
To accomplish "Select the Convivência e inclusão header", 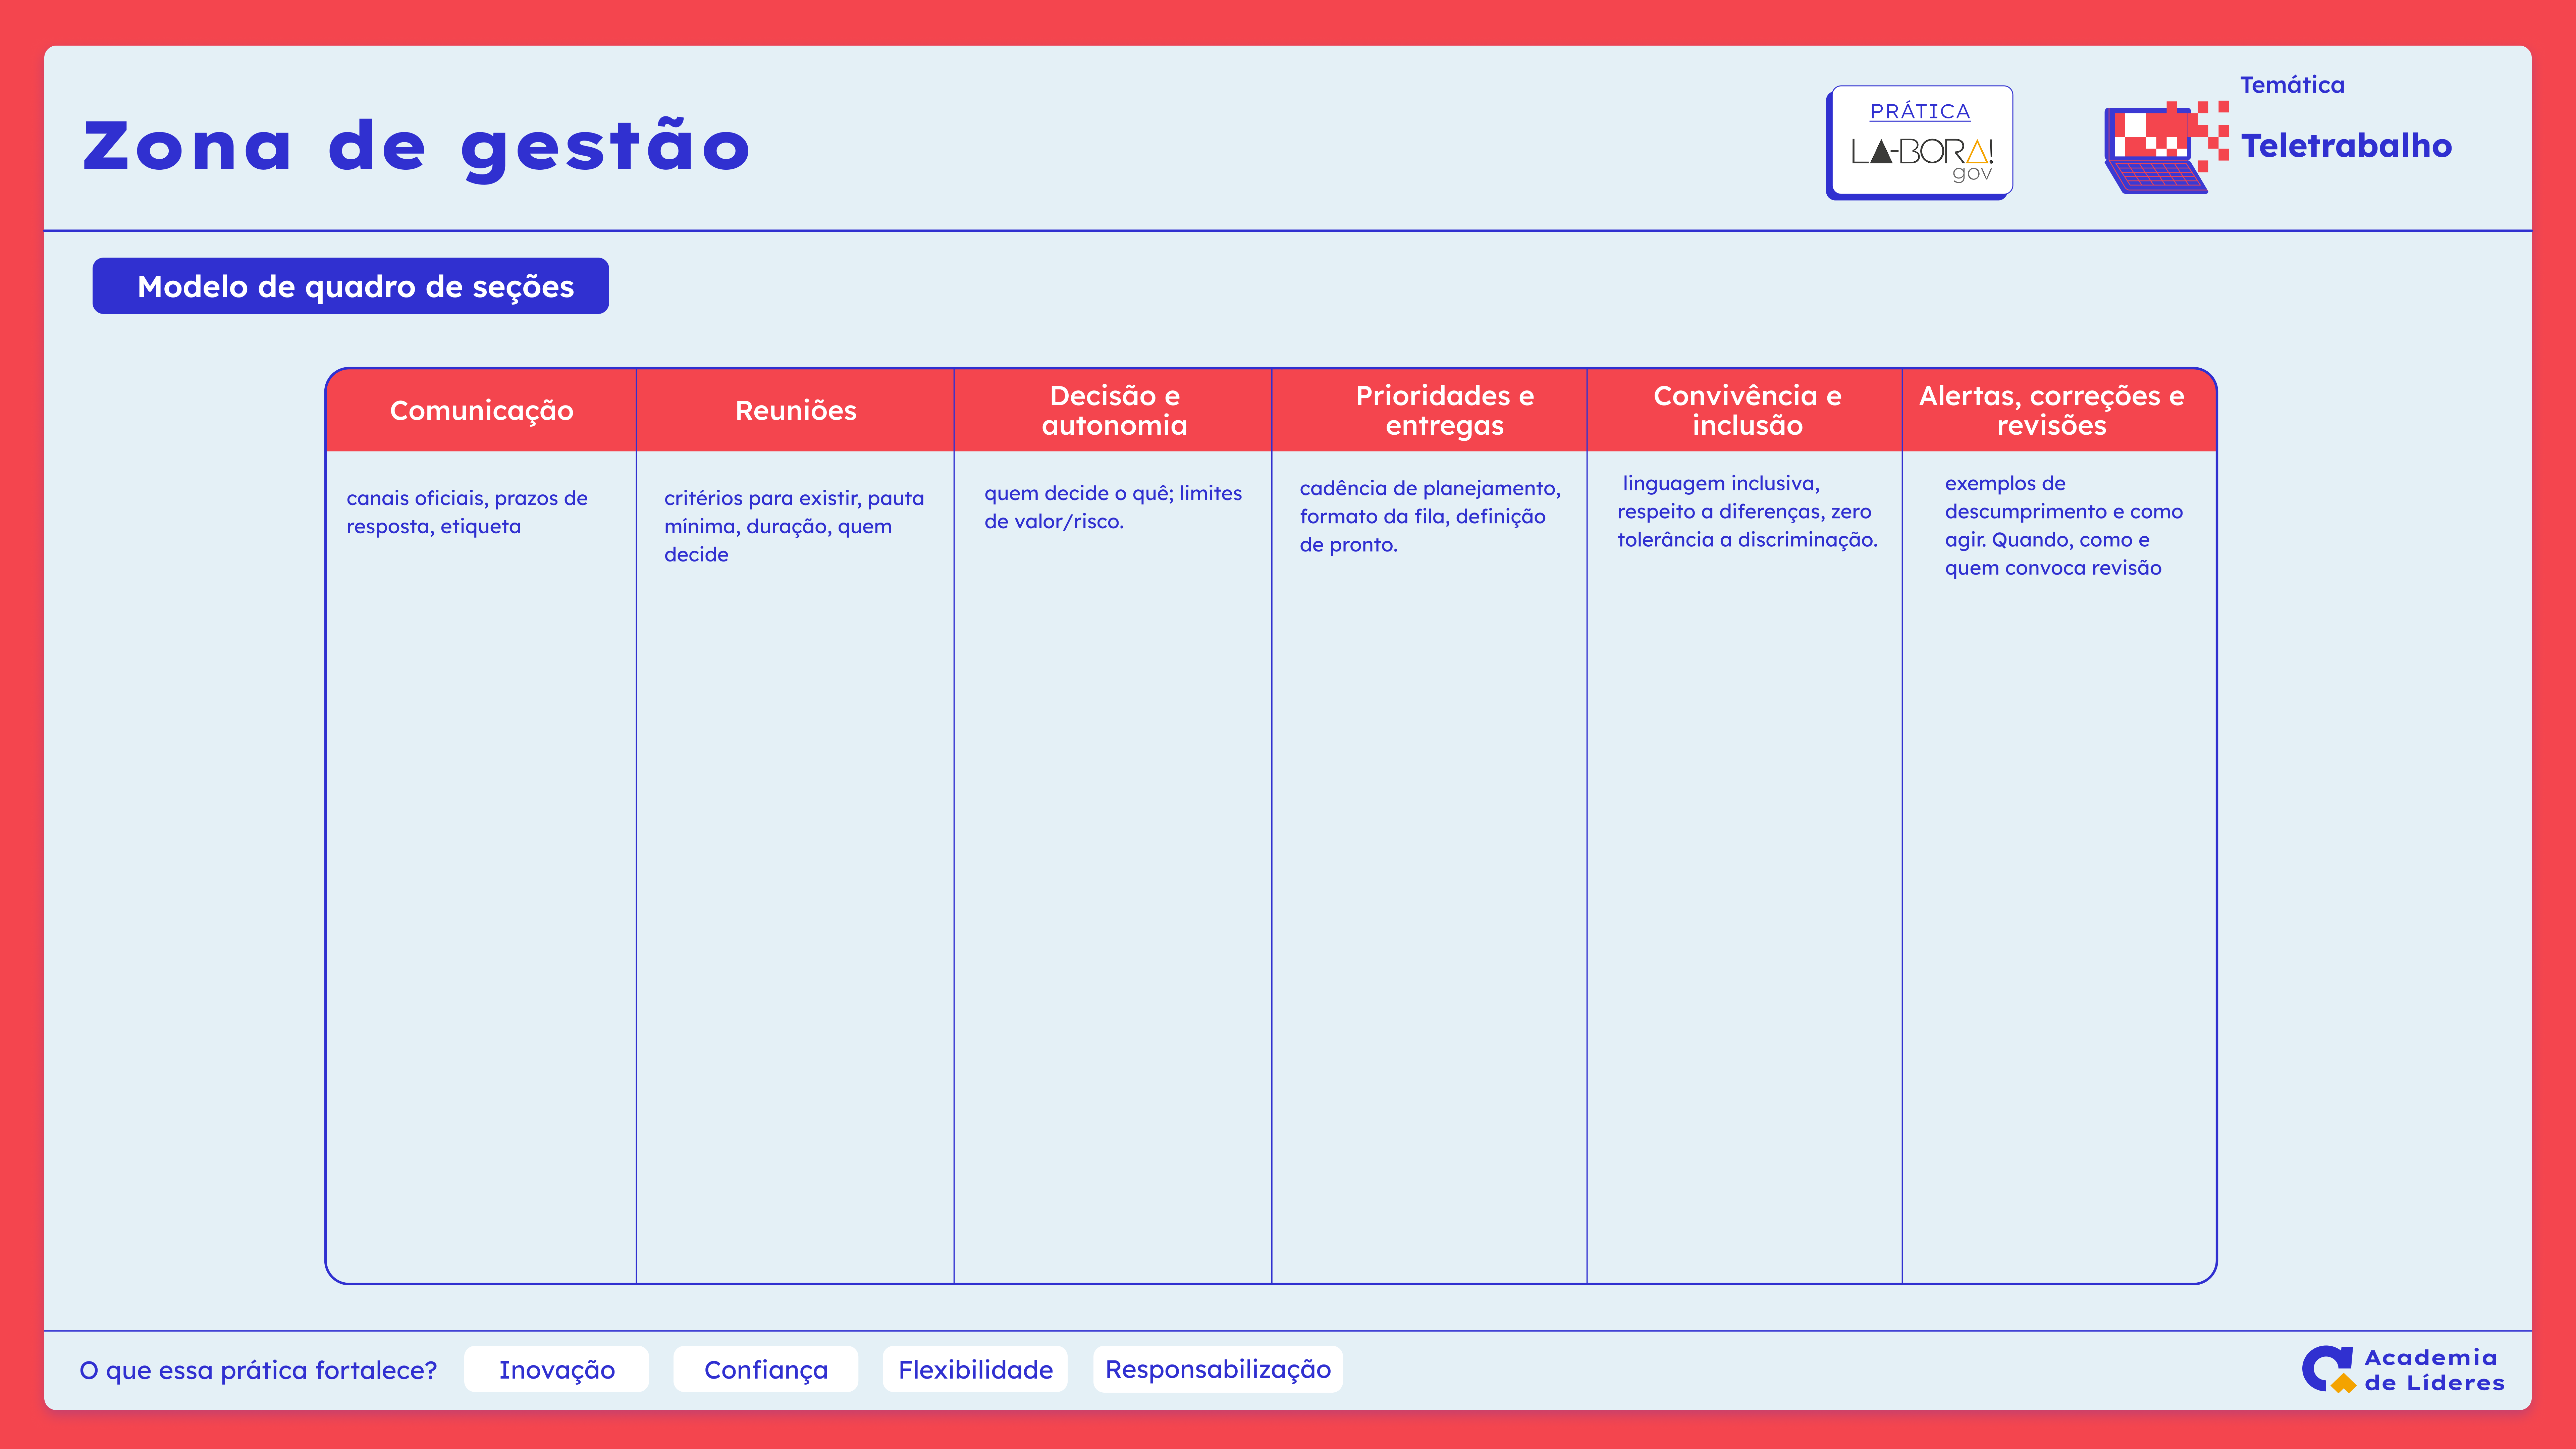I will (1747, 410).
